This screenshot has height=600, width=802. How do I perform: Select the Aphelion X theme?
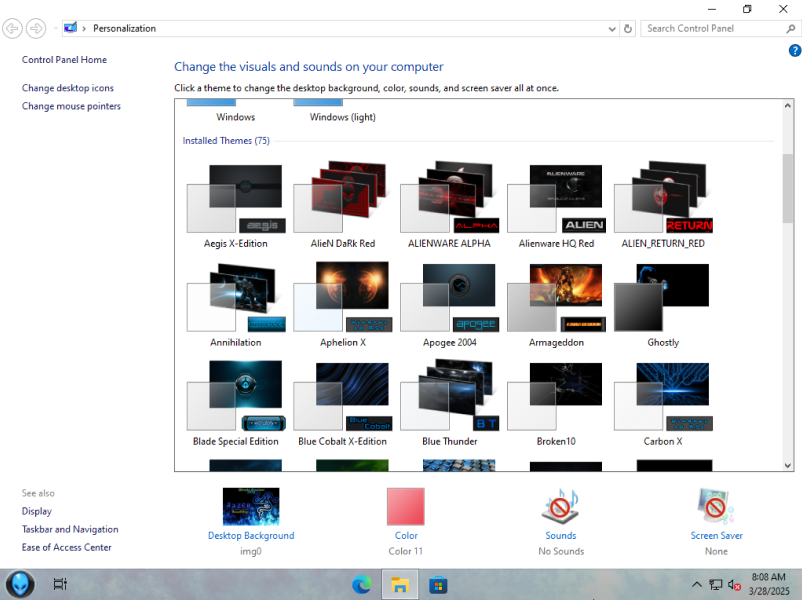pos(343,304)
